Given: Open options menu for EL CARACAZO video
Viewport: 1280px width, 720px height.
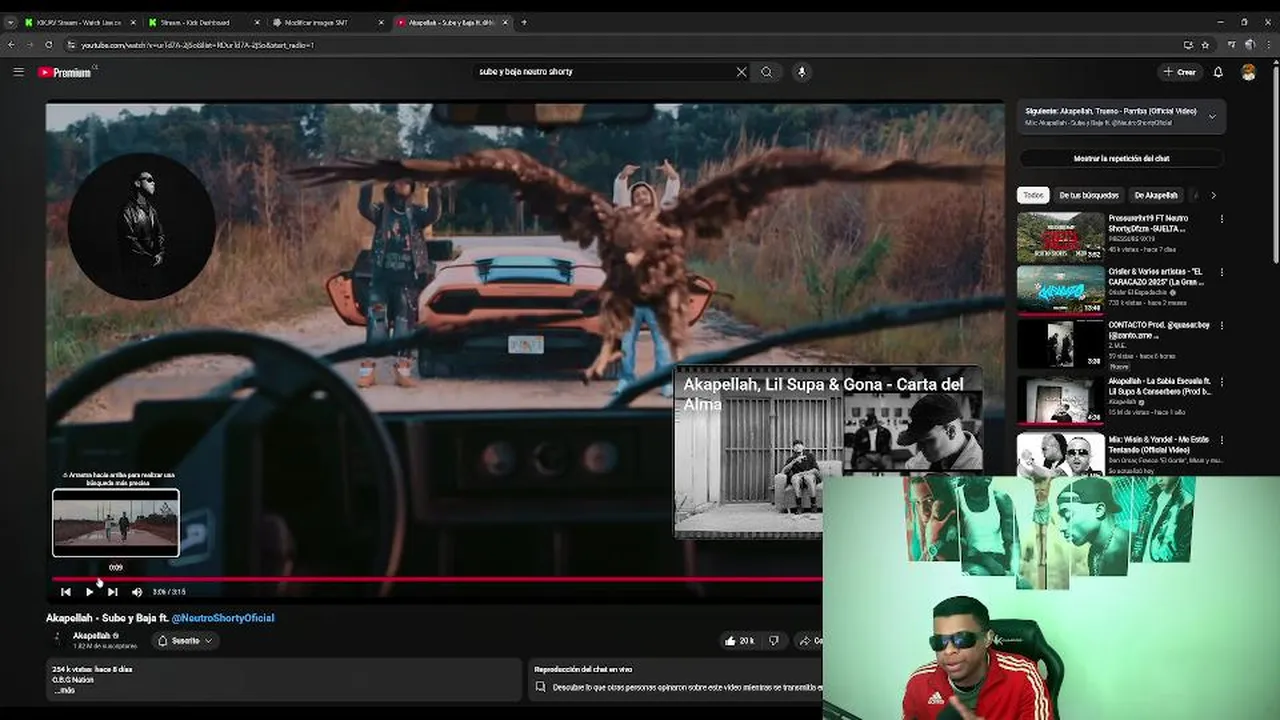Looking at the screenshot, I should pos(1221,272).
